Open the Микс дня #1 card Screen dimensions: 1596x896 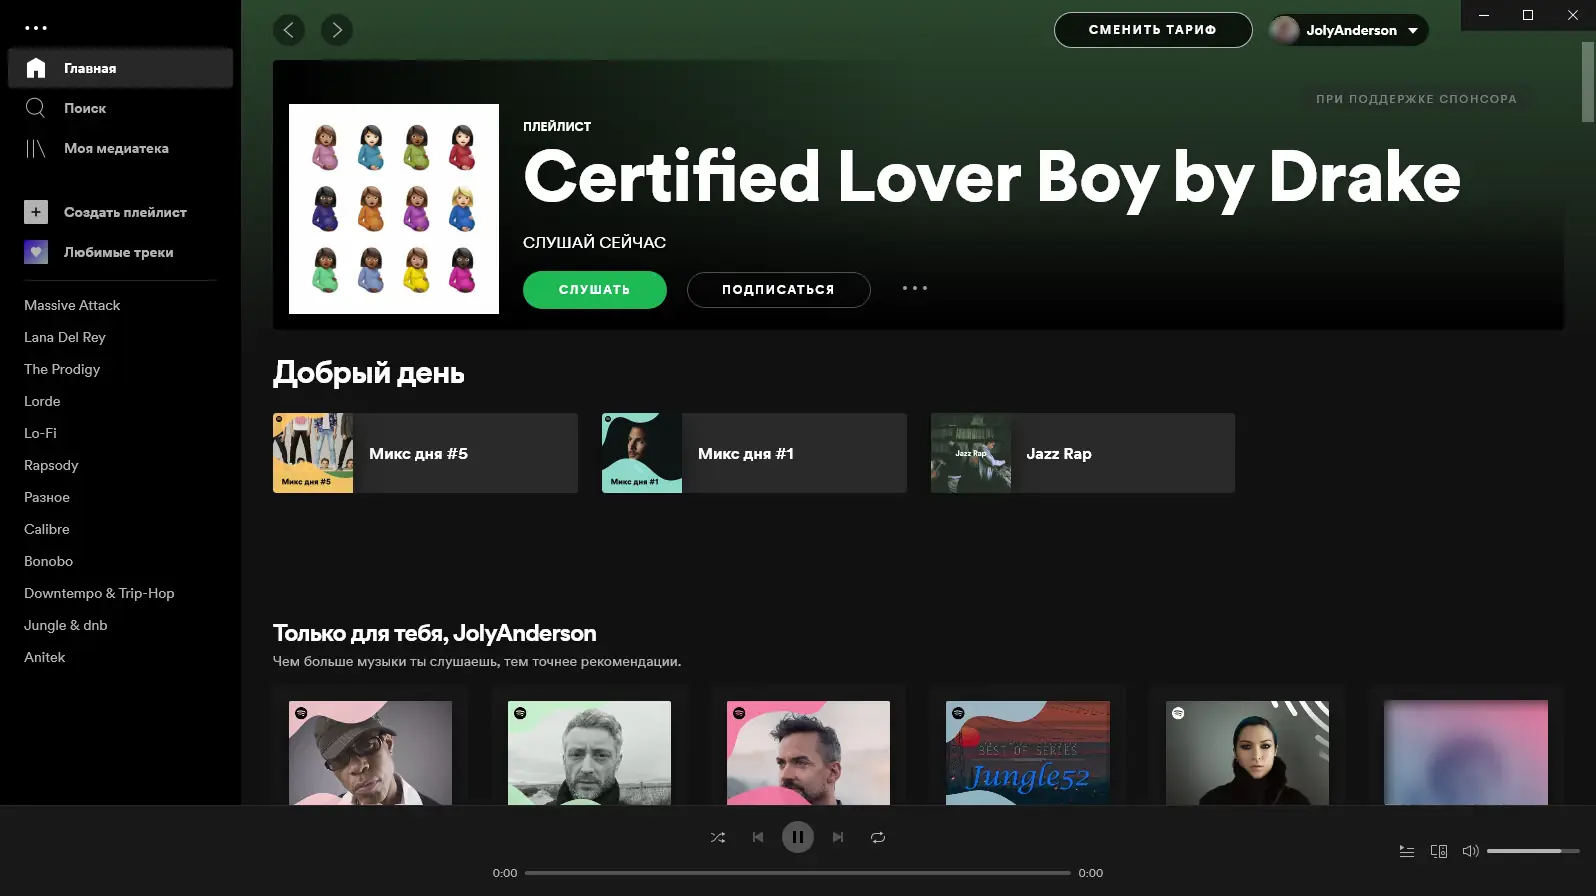click(x=754, y=453)
